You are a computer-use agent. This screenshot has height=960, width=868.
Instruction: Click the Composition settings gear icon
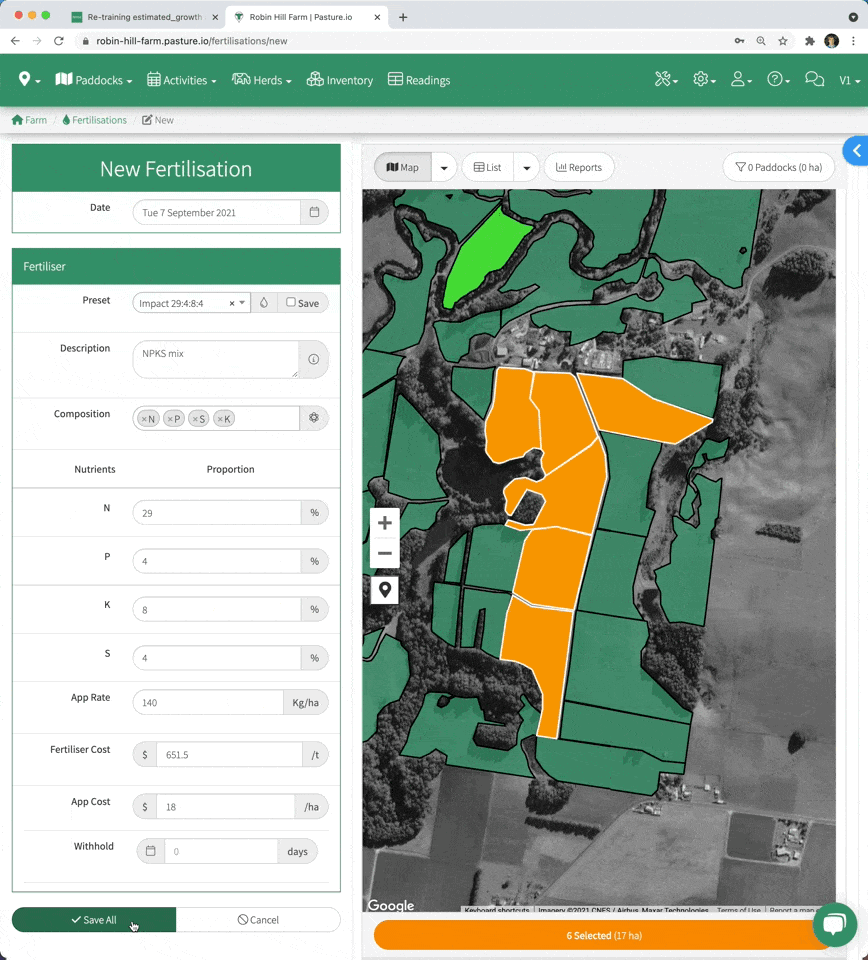click(x=314, y=418)
